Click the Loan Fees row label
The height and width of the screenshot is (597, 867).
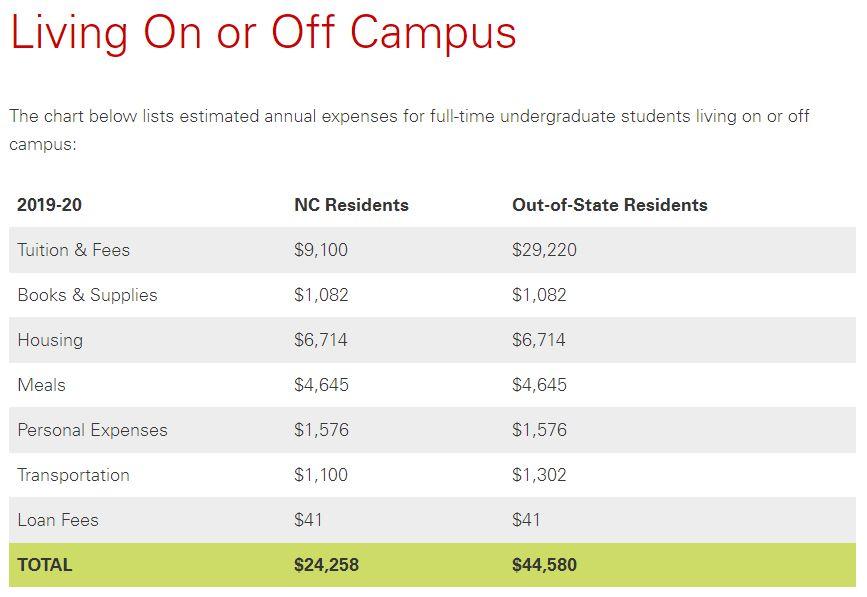click(58, 520)
